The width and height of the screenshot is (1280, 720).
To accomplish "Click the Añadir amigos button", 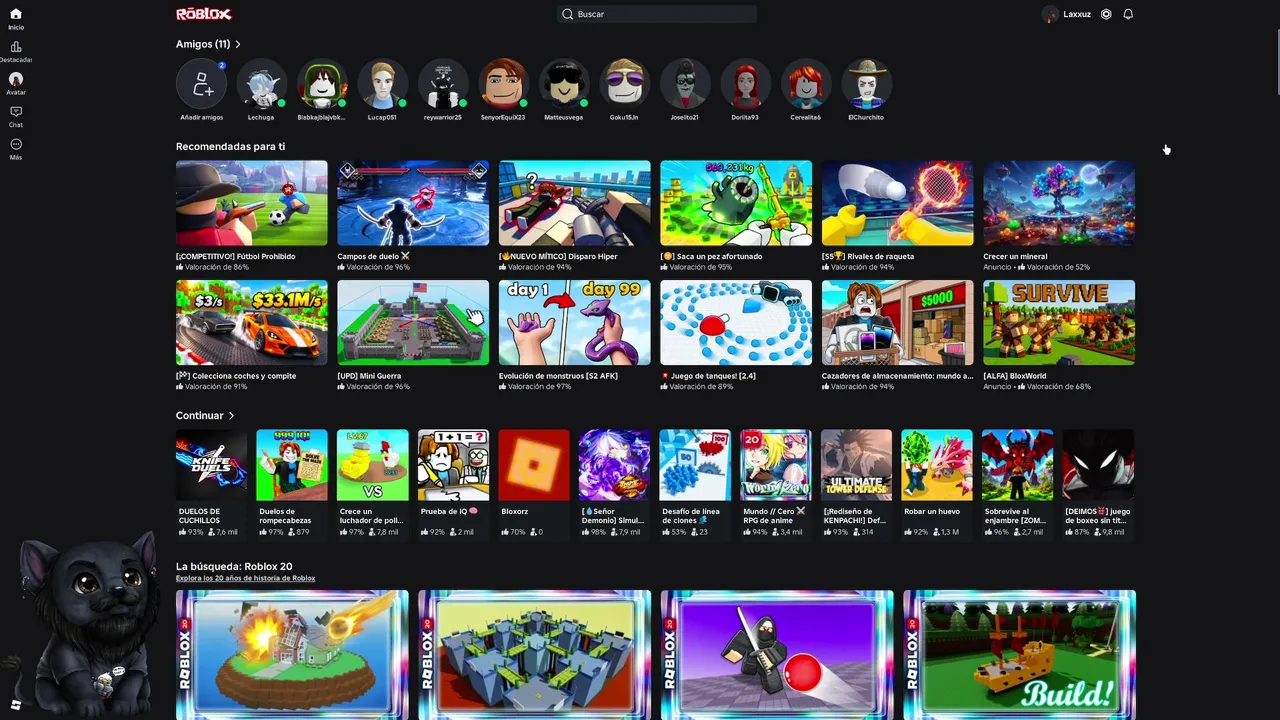I will pyautogui.click(x=202, y=84).
